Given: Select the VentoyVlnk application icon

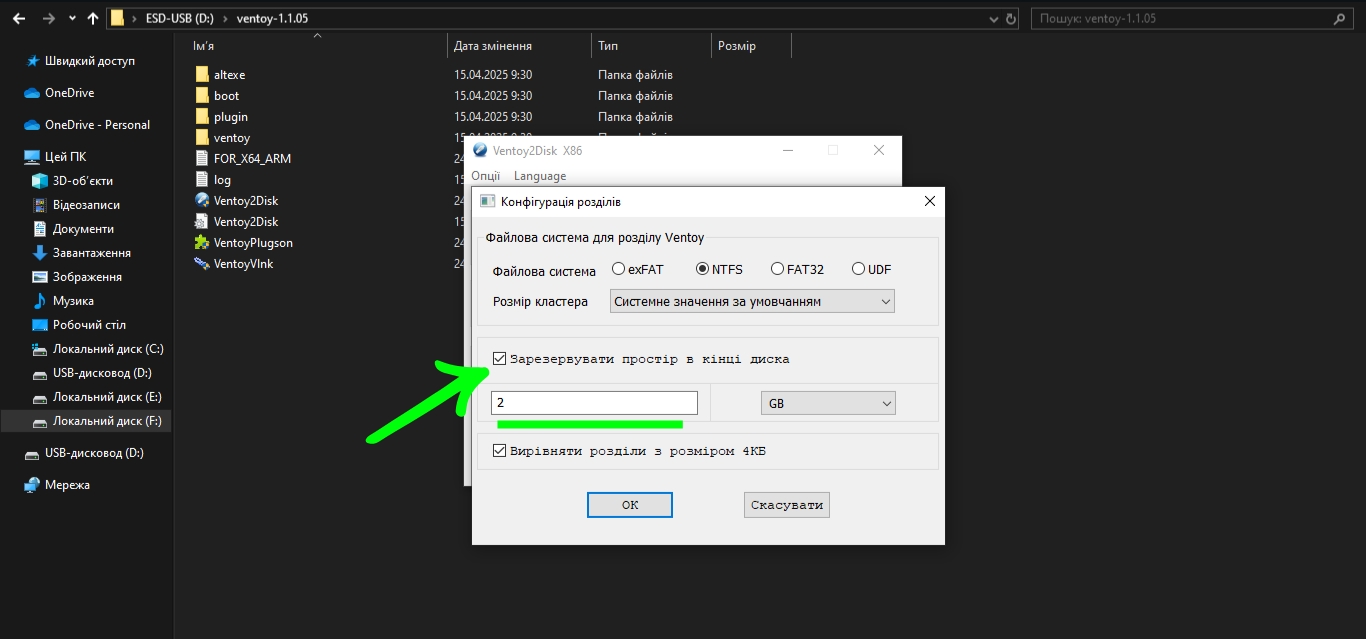Looking at the screenshot, I should pos(203,264).
